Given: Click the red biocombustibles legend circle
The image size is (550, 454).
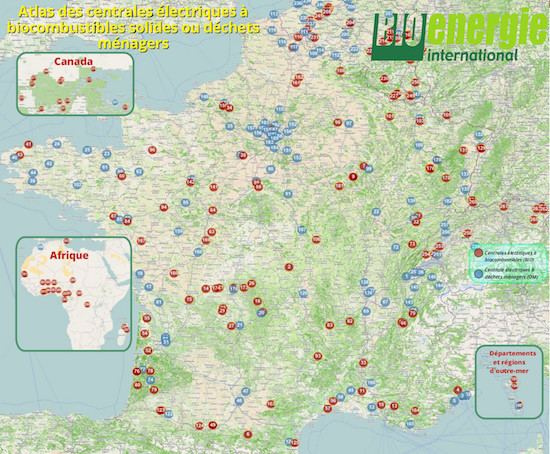Looking at the screenshot, I should [x=478, y=253].
